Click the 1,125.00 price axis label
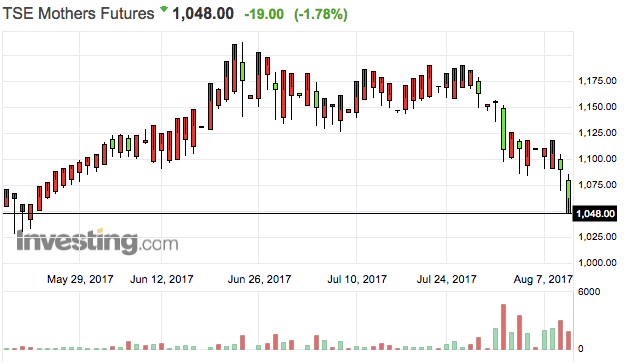 597,132
